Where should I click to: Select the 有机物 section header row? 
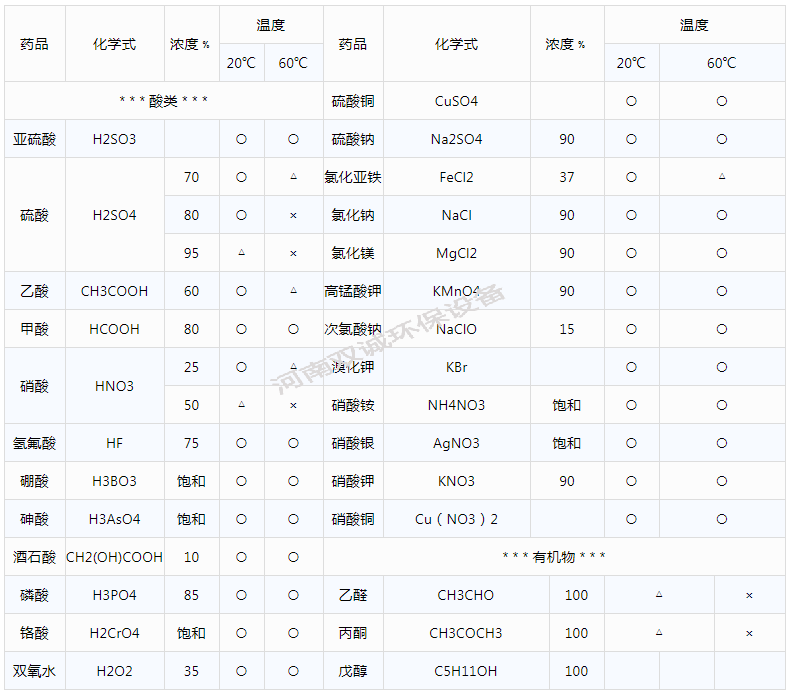(554, 558)
